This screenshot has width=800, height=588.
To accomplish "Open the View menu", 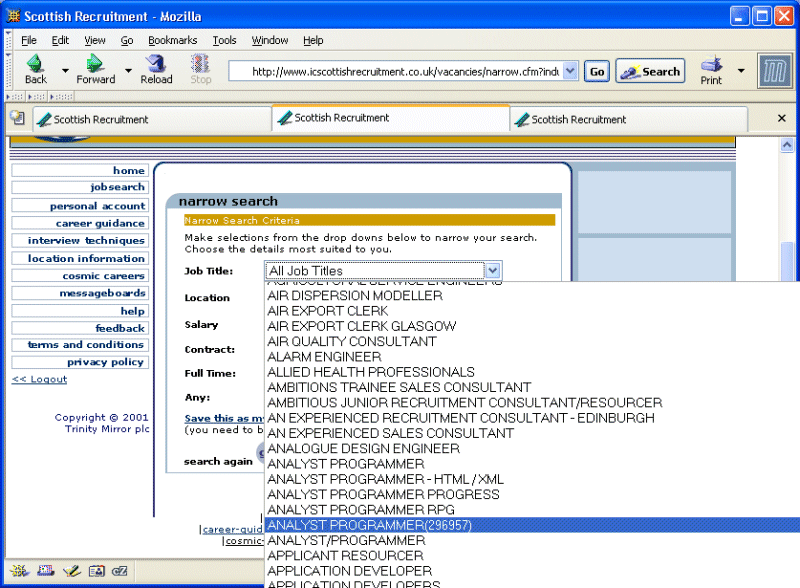I will [95, 40].
